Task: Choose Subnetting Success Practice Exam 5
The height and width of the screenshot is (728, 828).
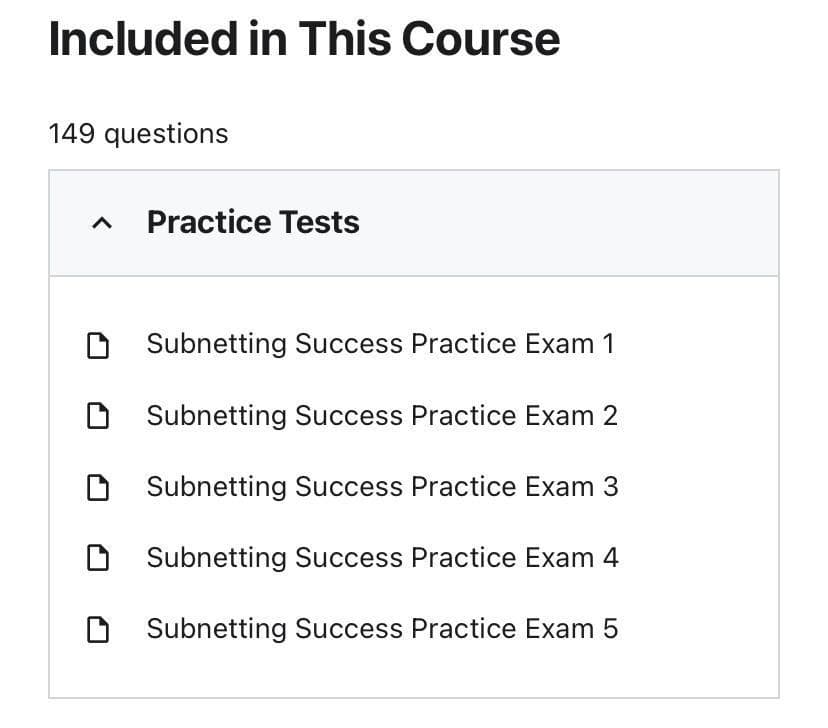Action: click(x=382, y=629)
